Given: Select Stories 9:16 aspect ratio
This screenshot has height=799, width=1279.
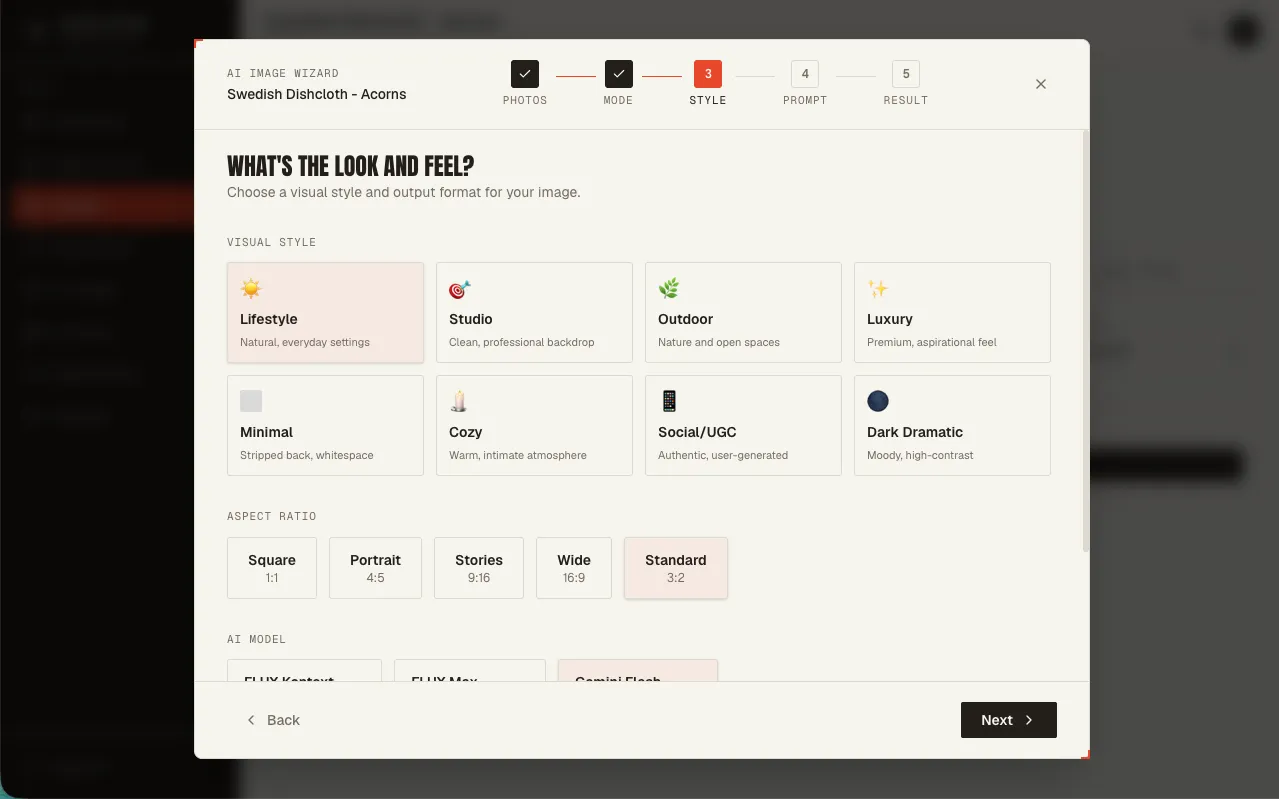Looking at the screenshot, I should pos(479,568).
